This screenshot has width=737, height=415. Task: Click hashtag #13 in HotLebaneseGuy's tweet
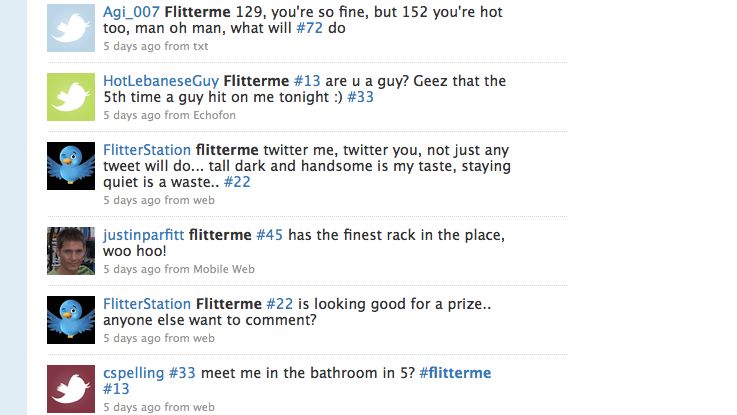click(305, 81)
